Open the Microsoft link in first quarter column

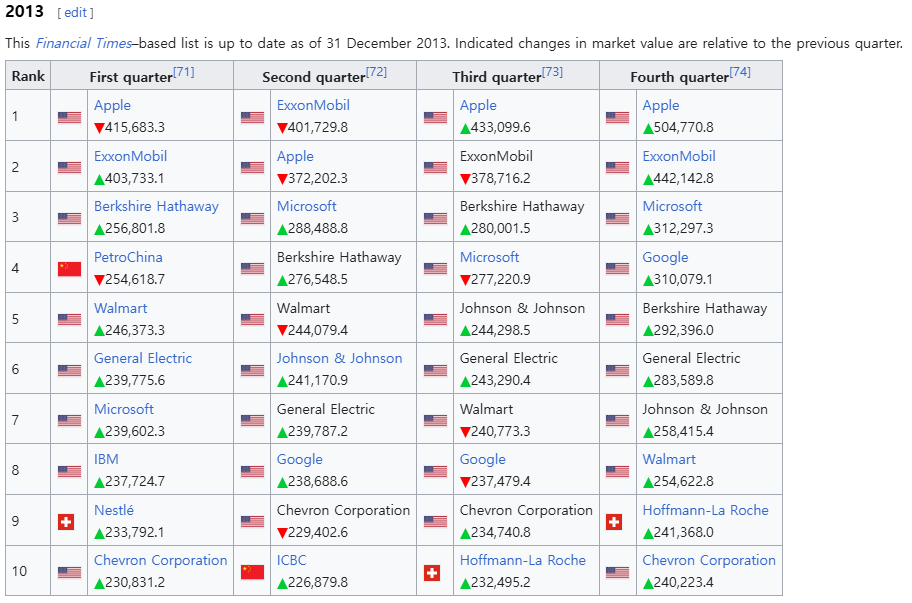pyautogui.click(x=124, y=409)
